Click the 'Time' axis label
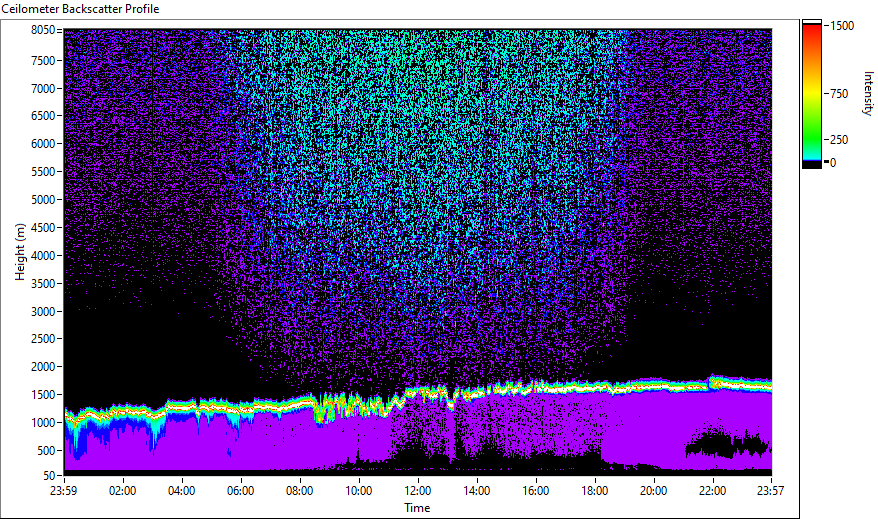The width and height of the screenshot is (878, 519). (417, 508)
